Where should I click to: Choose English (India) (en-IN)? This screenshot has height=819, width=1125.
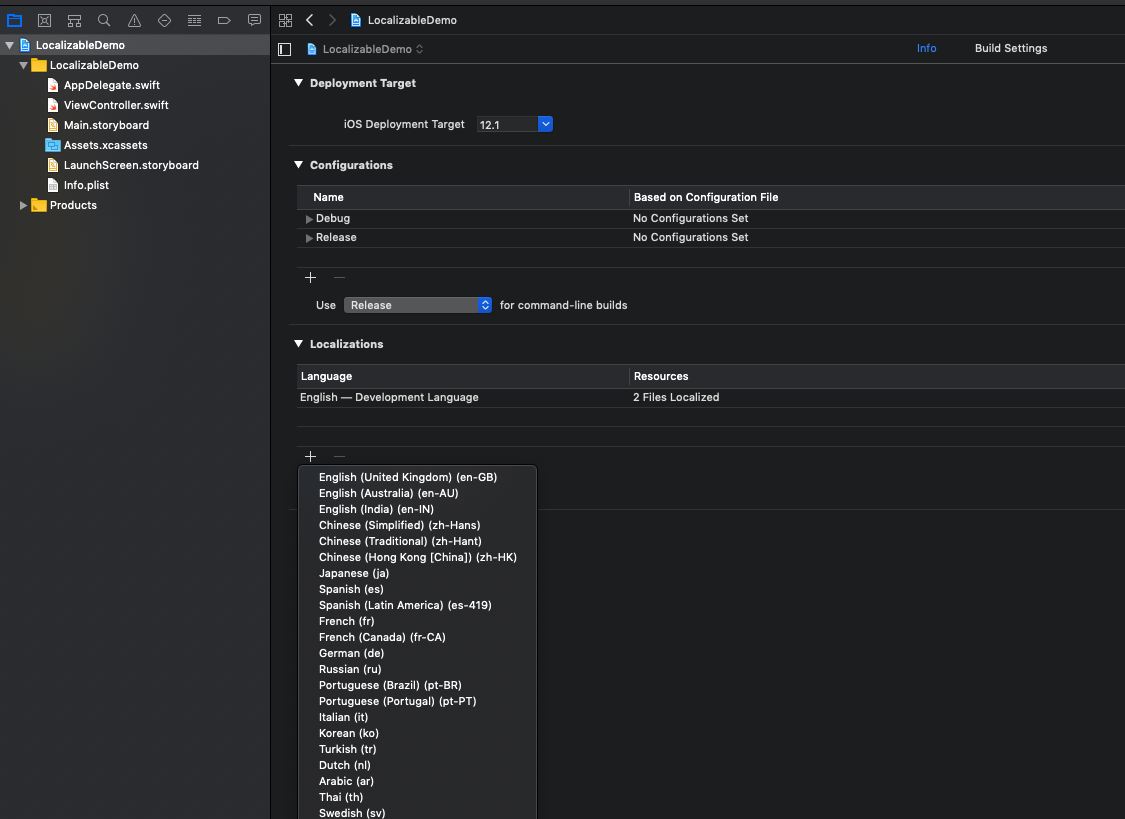[417, 509]
